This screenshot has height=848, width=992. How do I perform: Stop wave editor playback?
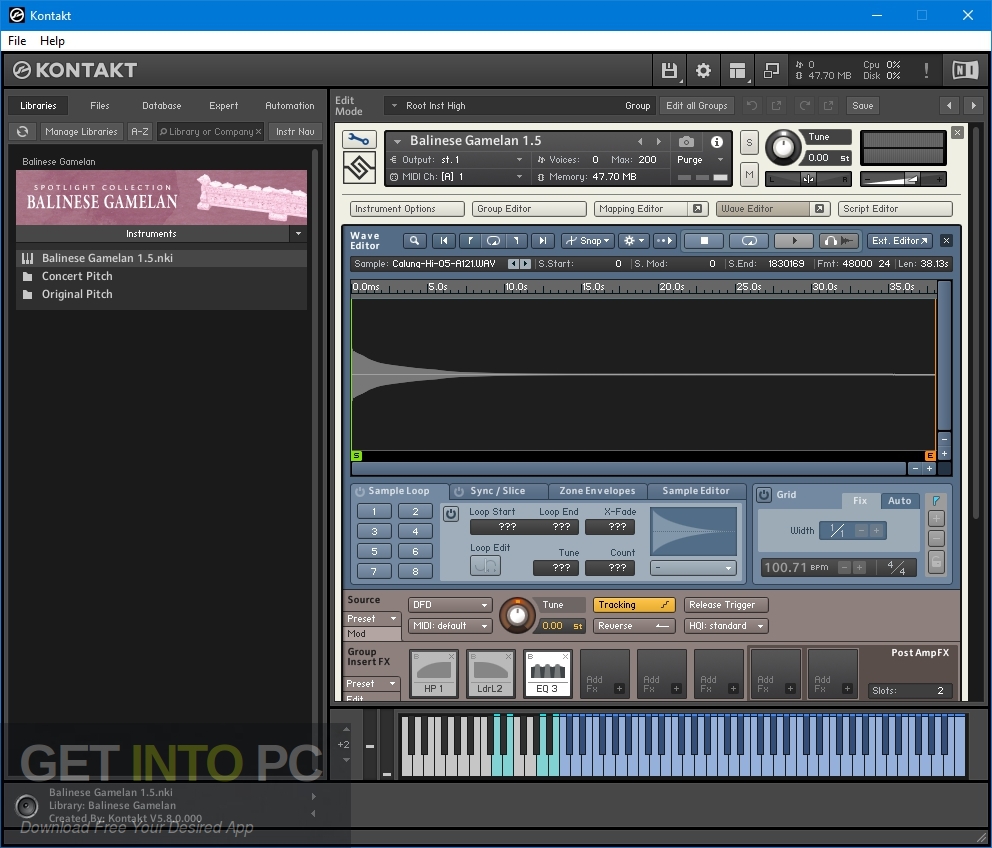(704, 240)
